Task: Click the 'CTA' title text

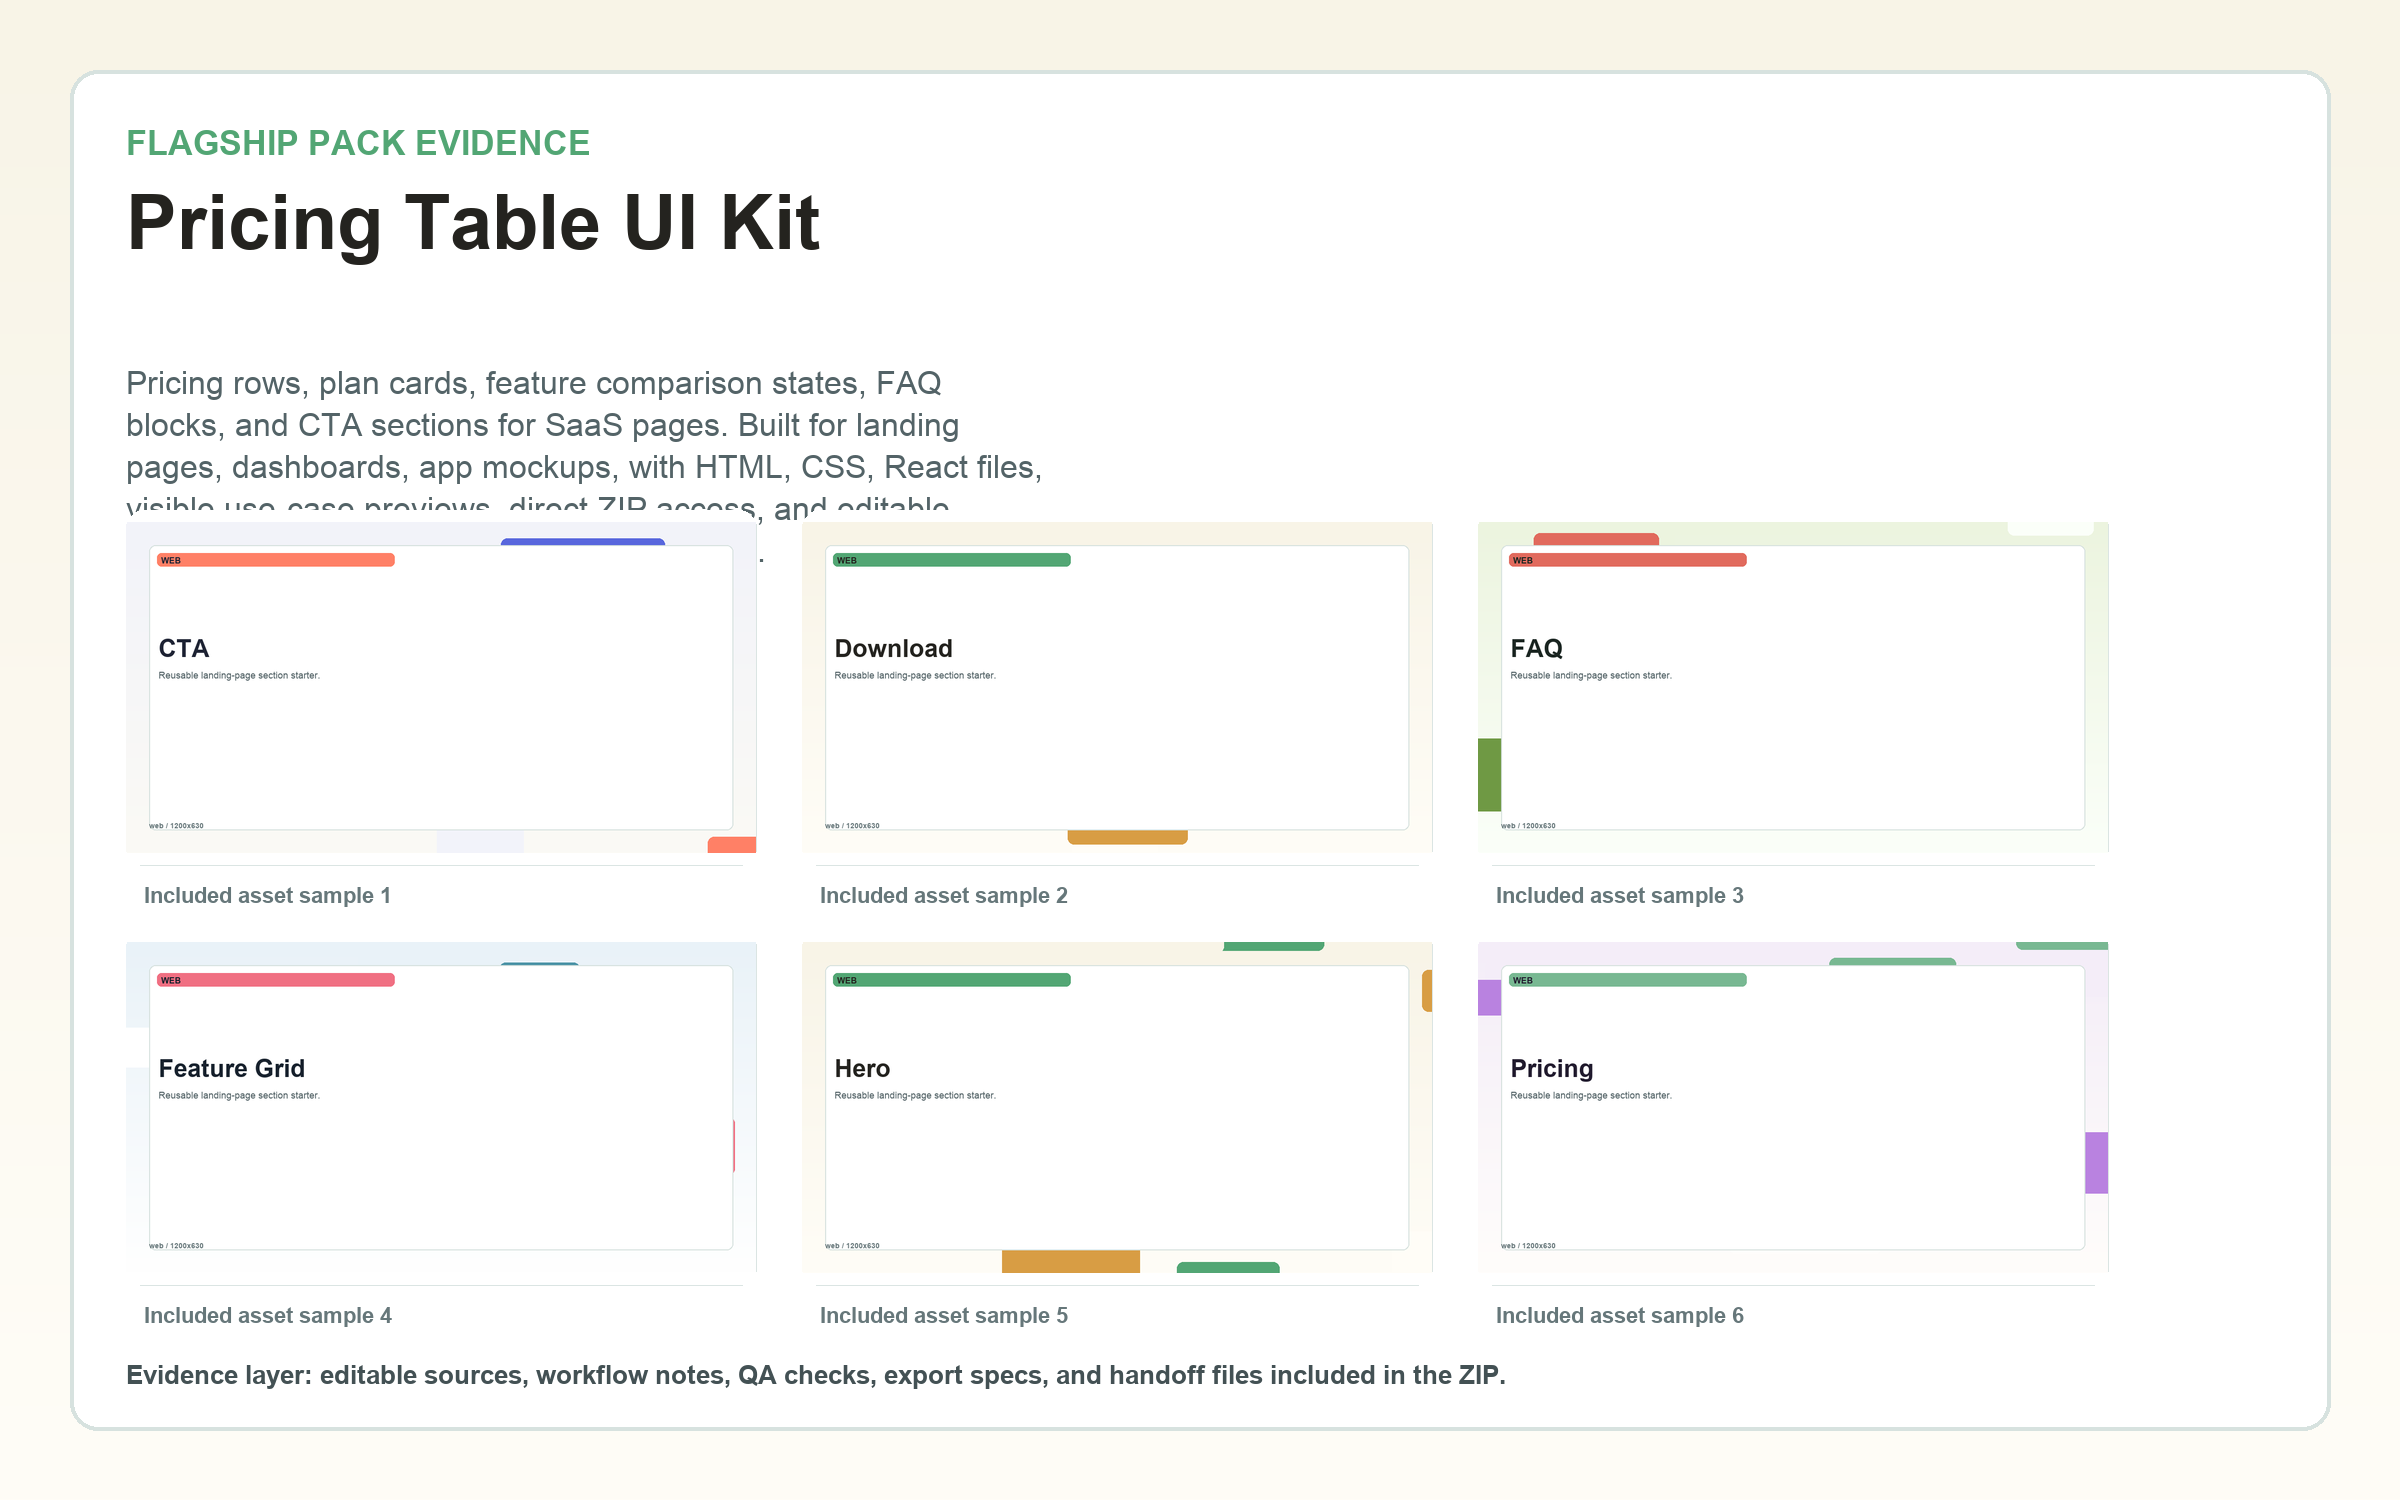Action: tap(184, 649)
